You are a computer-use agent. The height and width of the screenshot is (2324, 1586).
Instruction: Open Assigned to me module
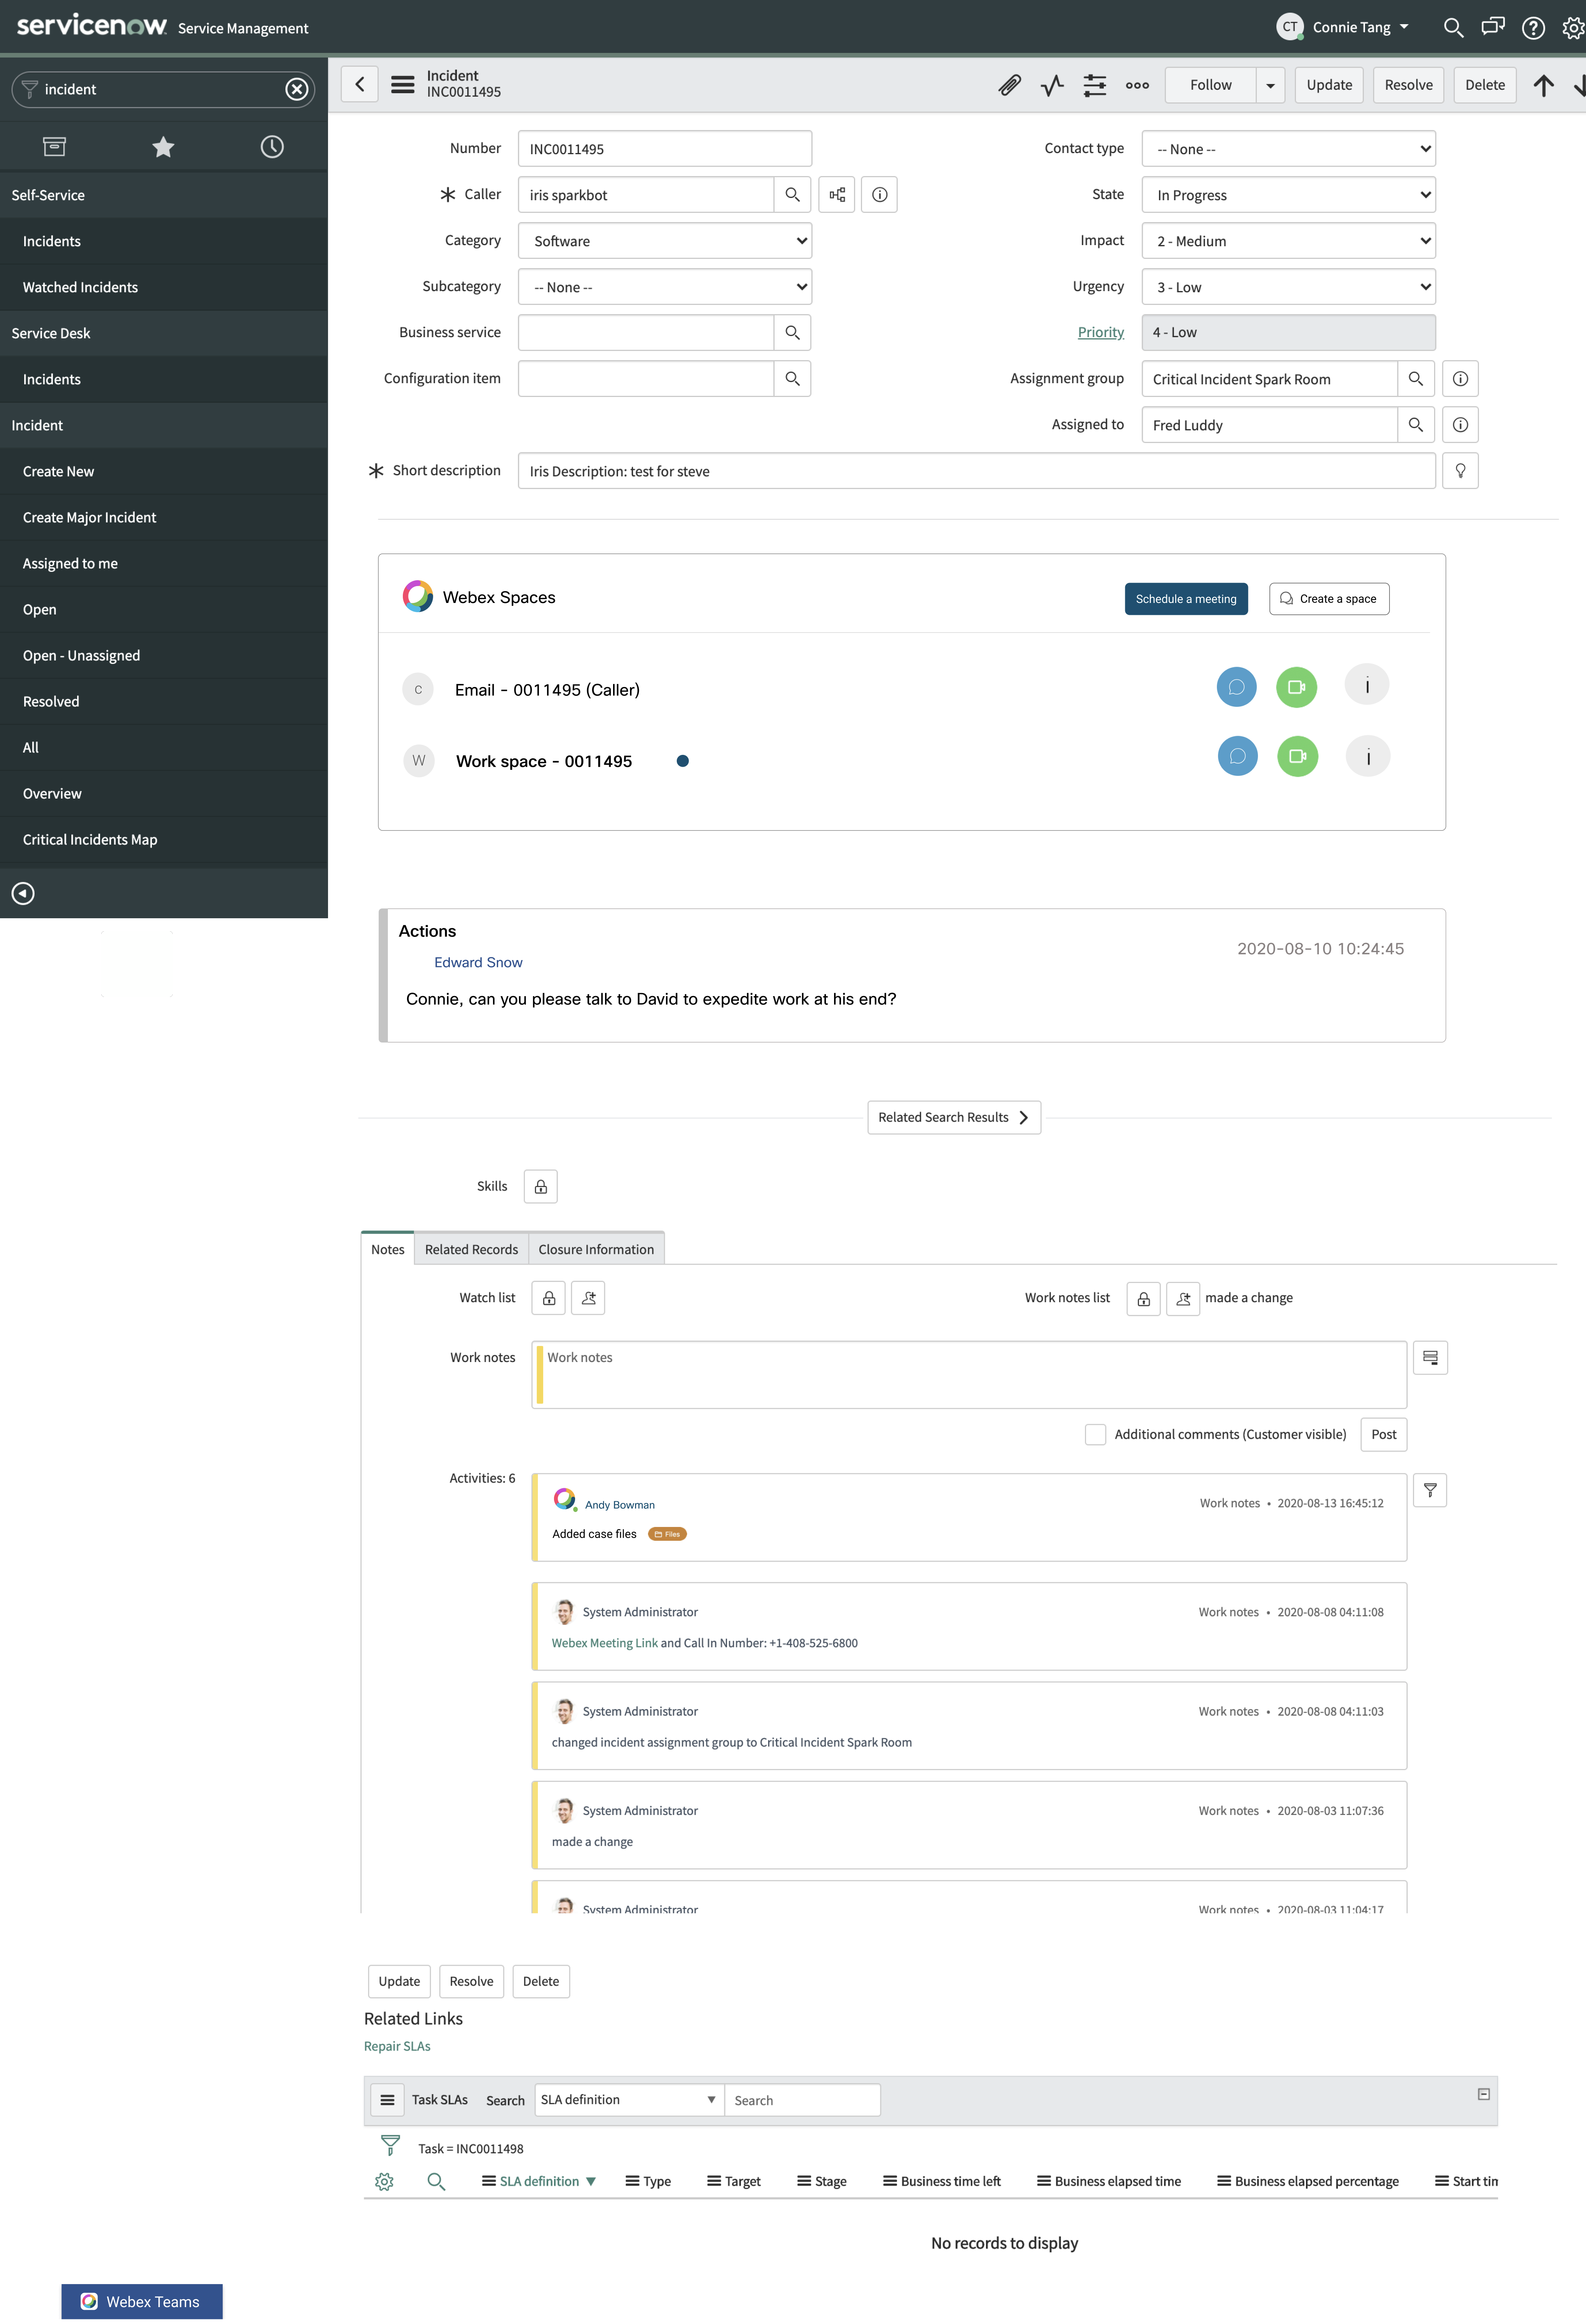[x=164, y=564]
